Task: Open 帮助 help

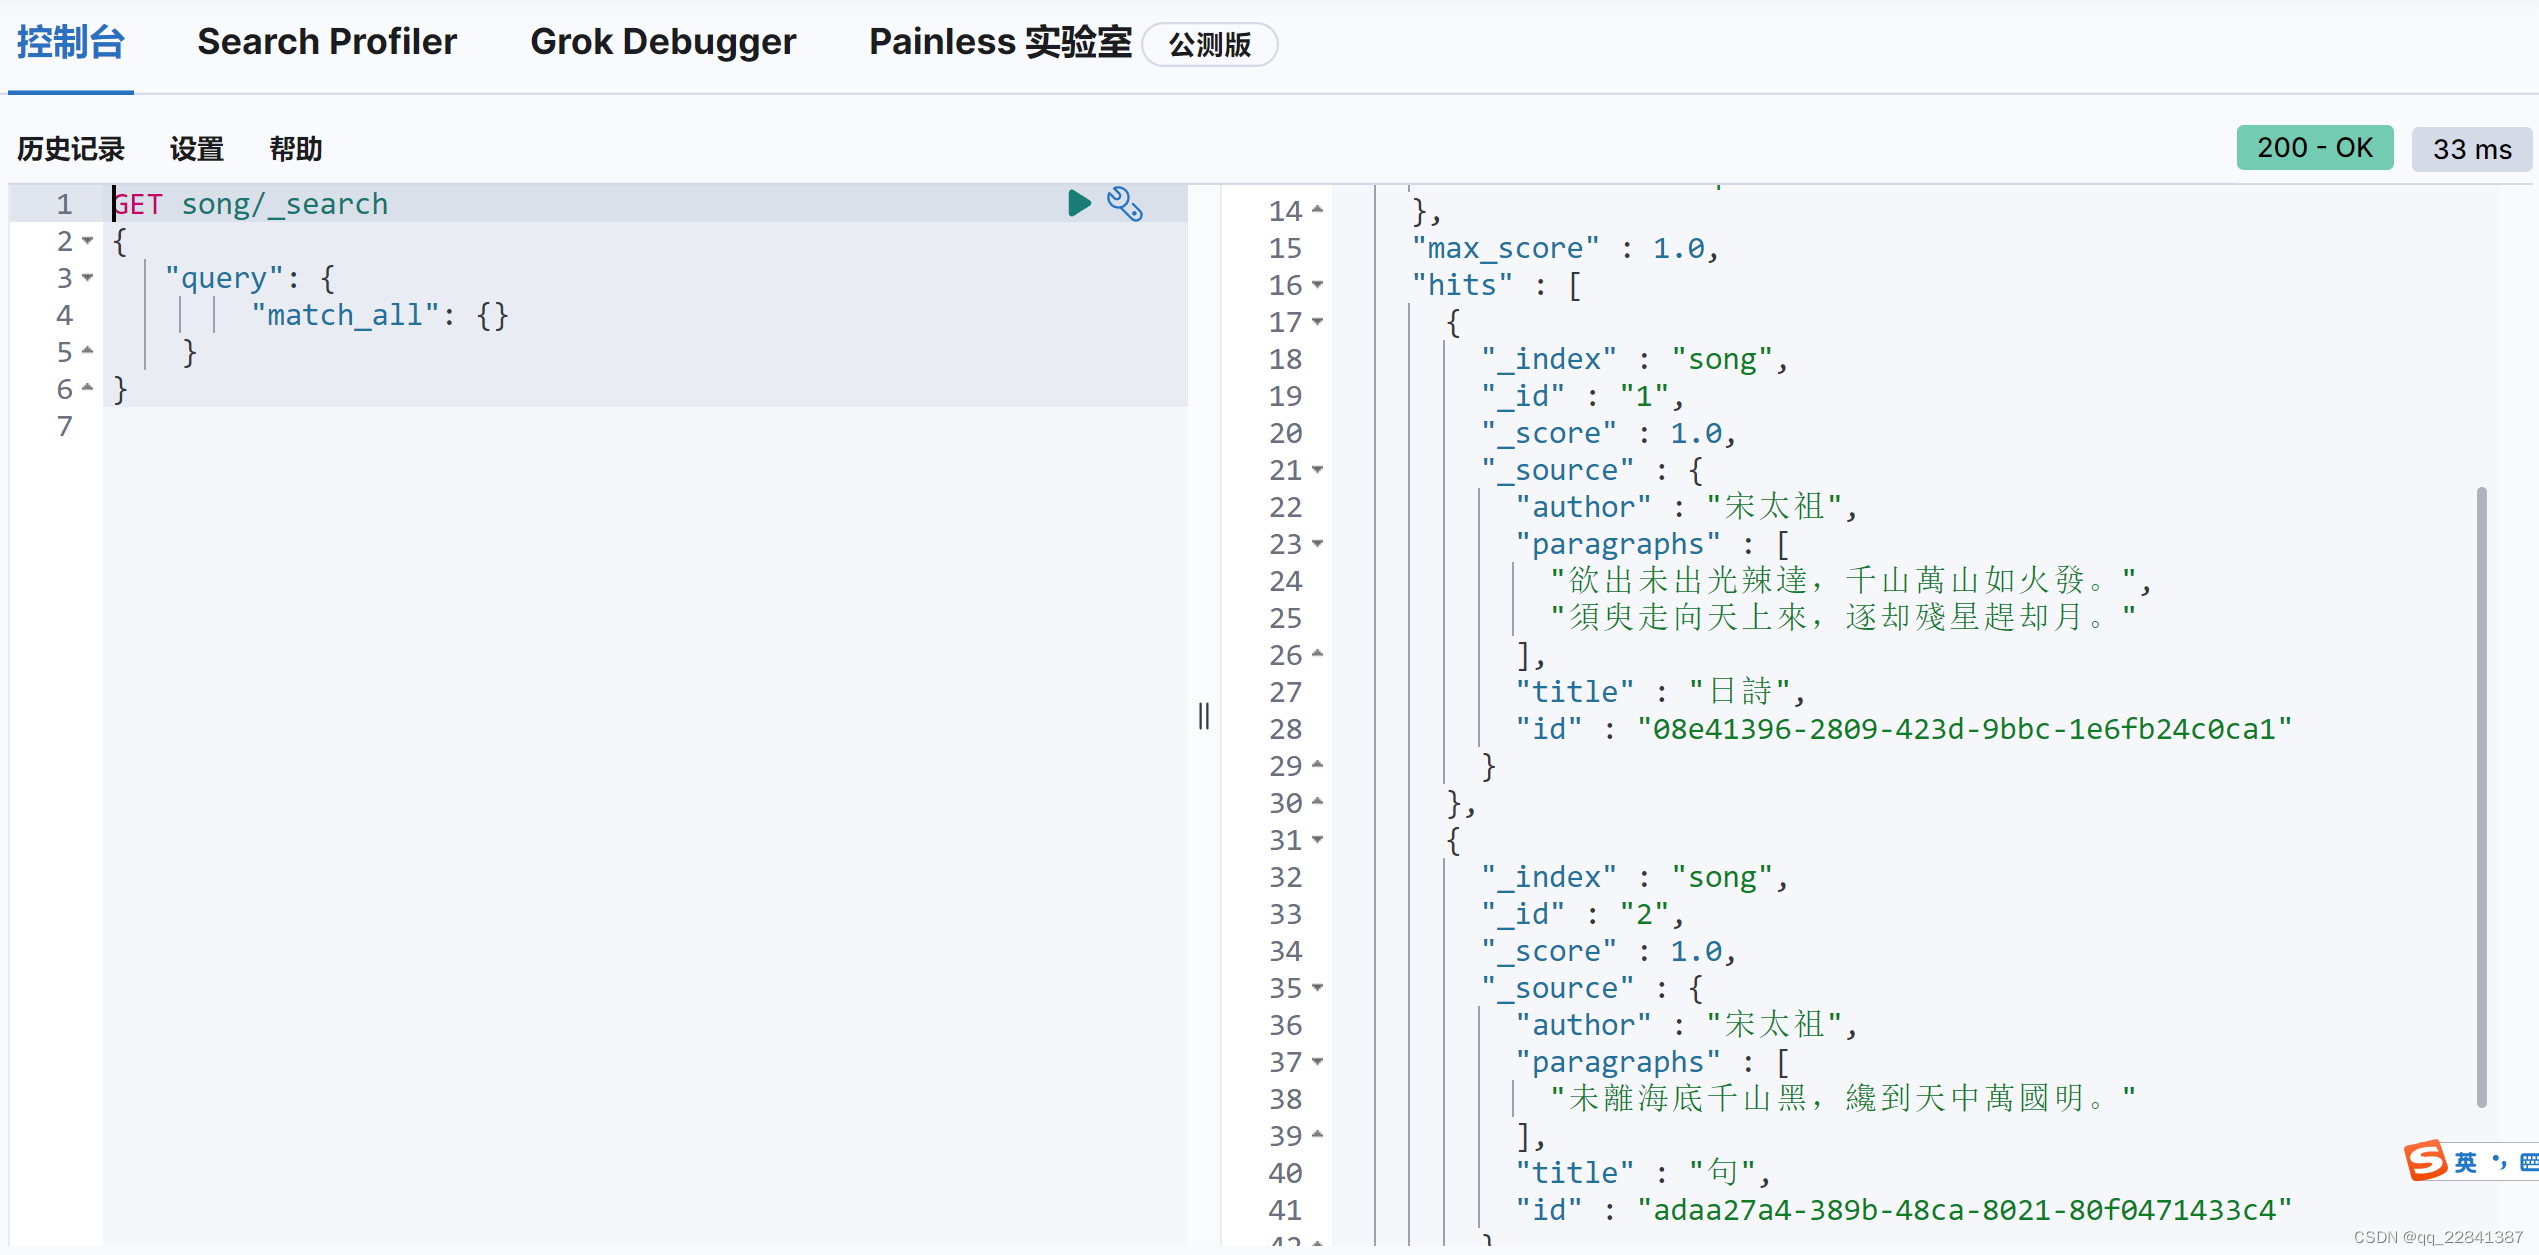Action: (296, 149)
